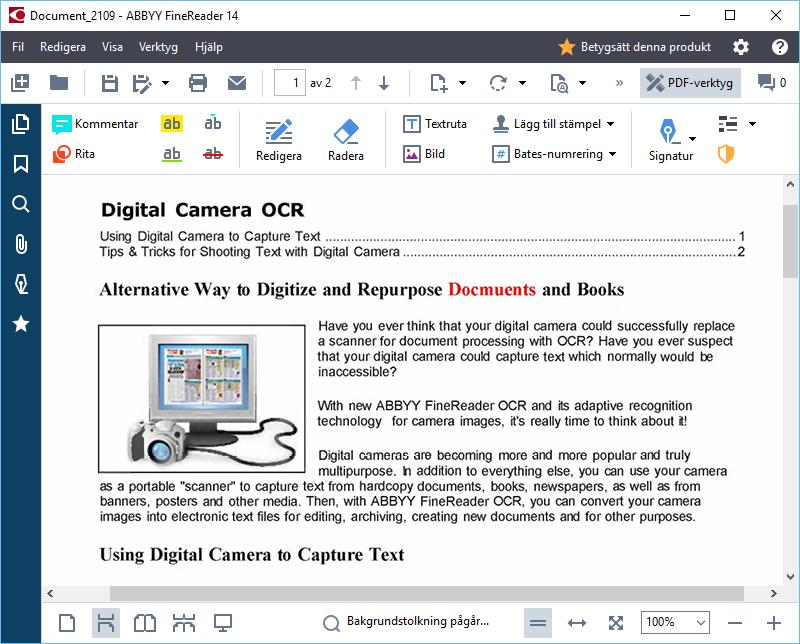The image size is (800, 644).
Task: Click Betygsätt denna produkt
Action: 634,47
